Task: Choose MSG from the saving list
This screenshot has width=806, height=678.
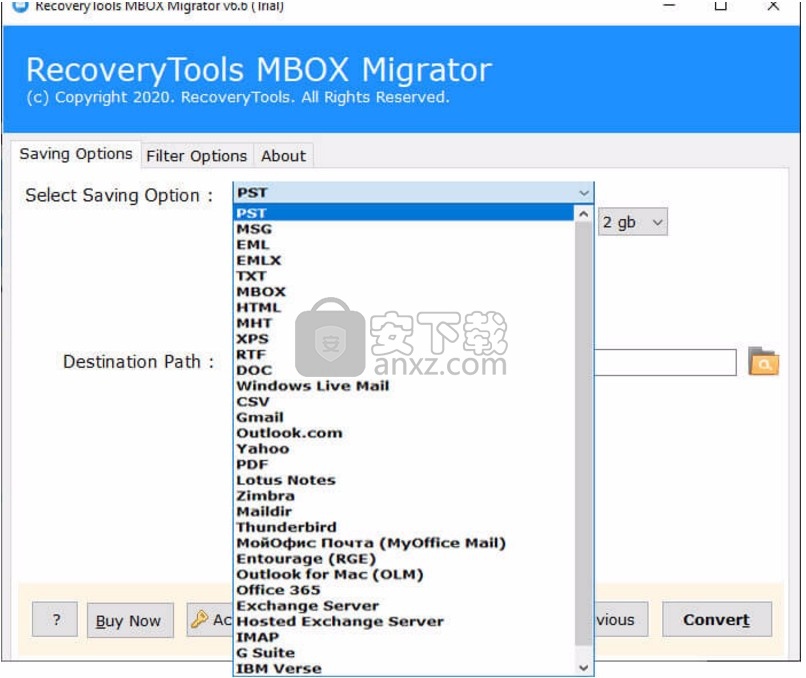Action: [404, 229]
